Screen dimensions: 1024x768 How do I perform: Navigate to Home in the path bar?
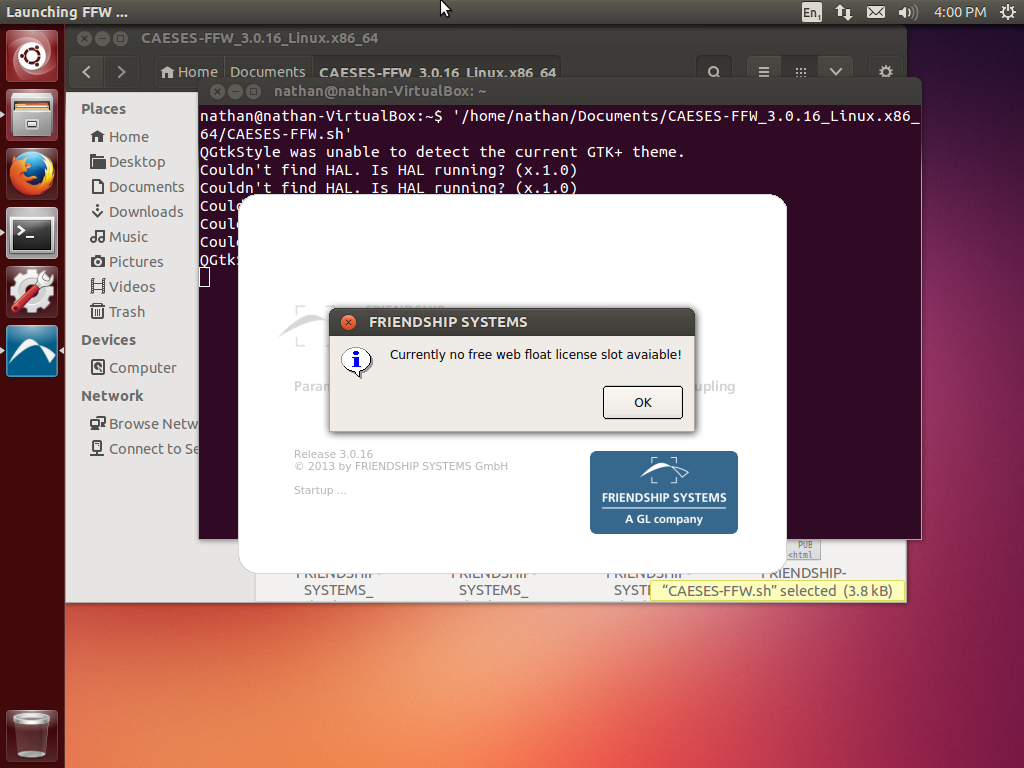(x=189, y=72)
